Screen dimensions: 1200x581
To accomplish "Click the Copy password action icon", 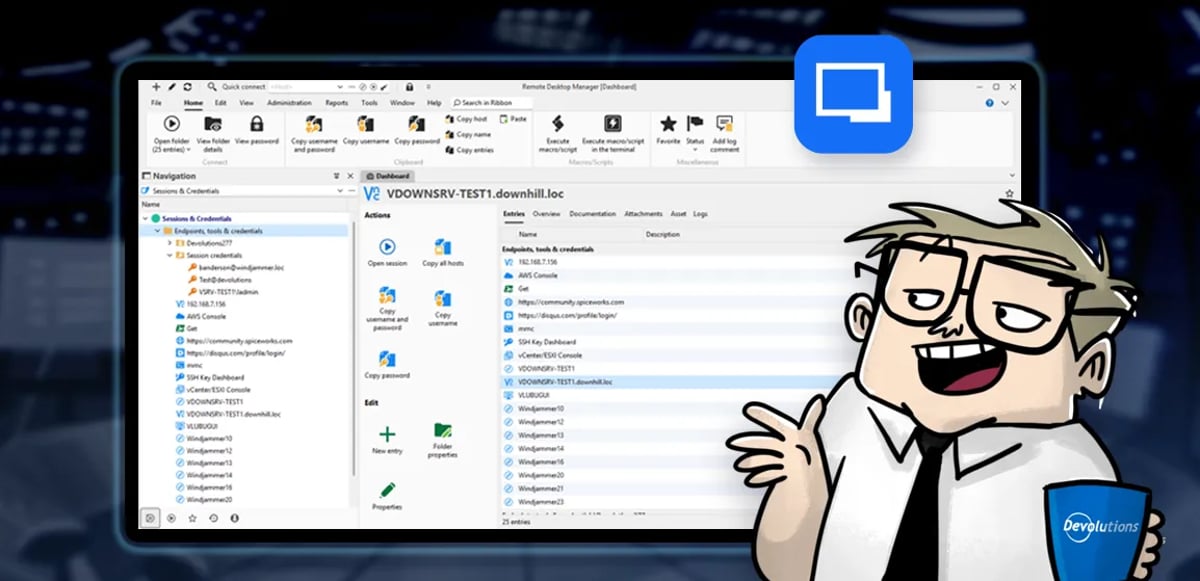I will click(386, 359).
